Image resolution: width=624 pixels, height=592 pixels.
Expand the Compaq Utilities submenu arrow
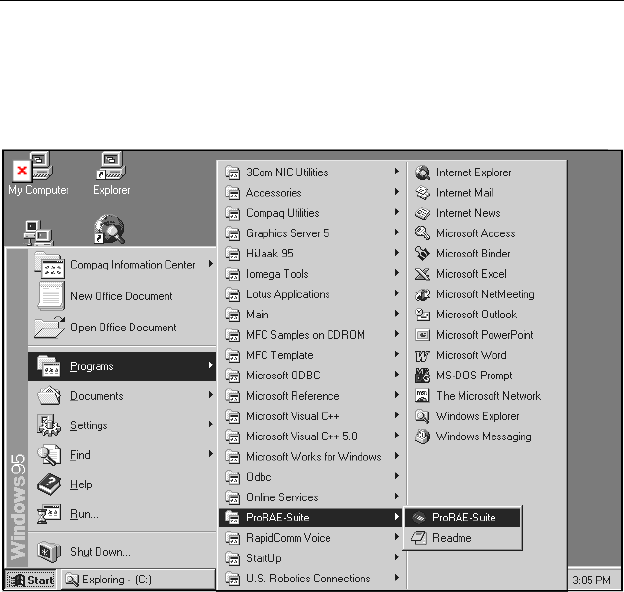pos(396,212)
